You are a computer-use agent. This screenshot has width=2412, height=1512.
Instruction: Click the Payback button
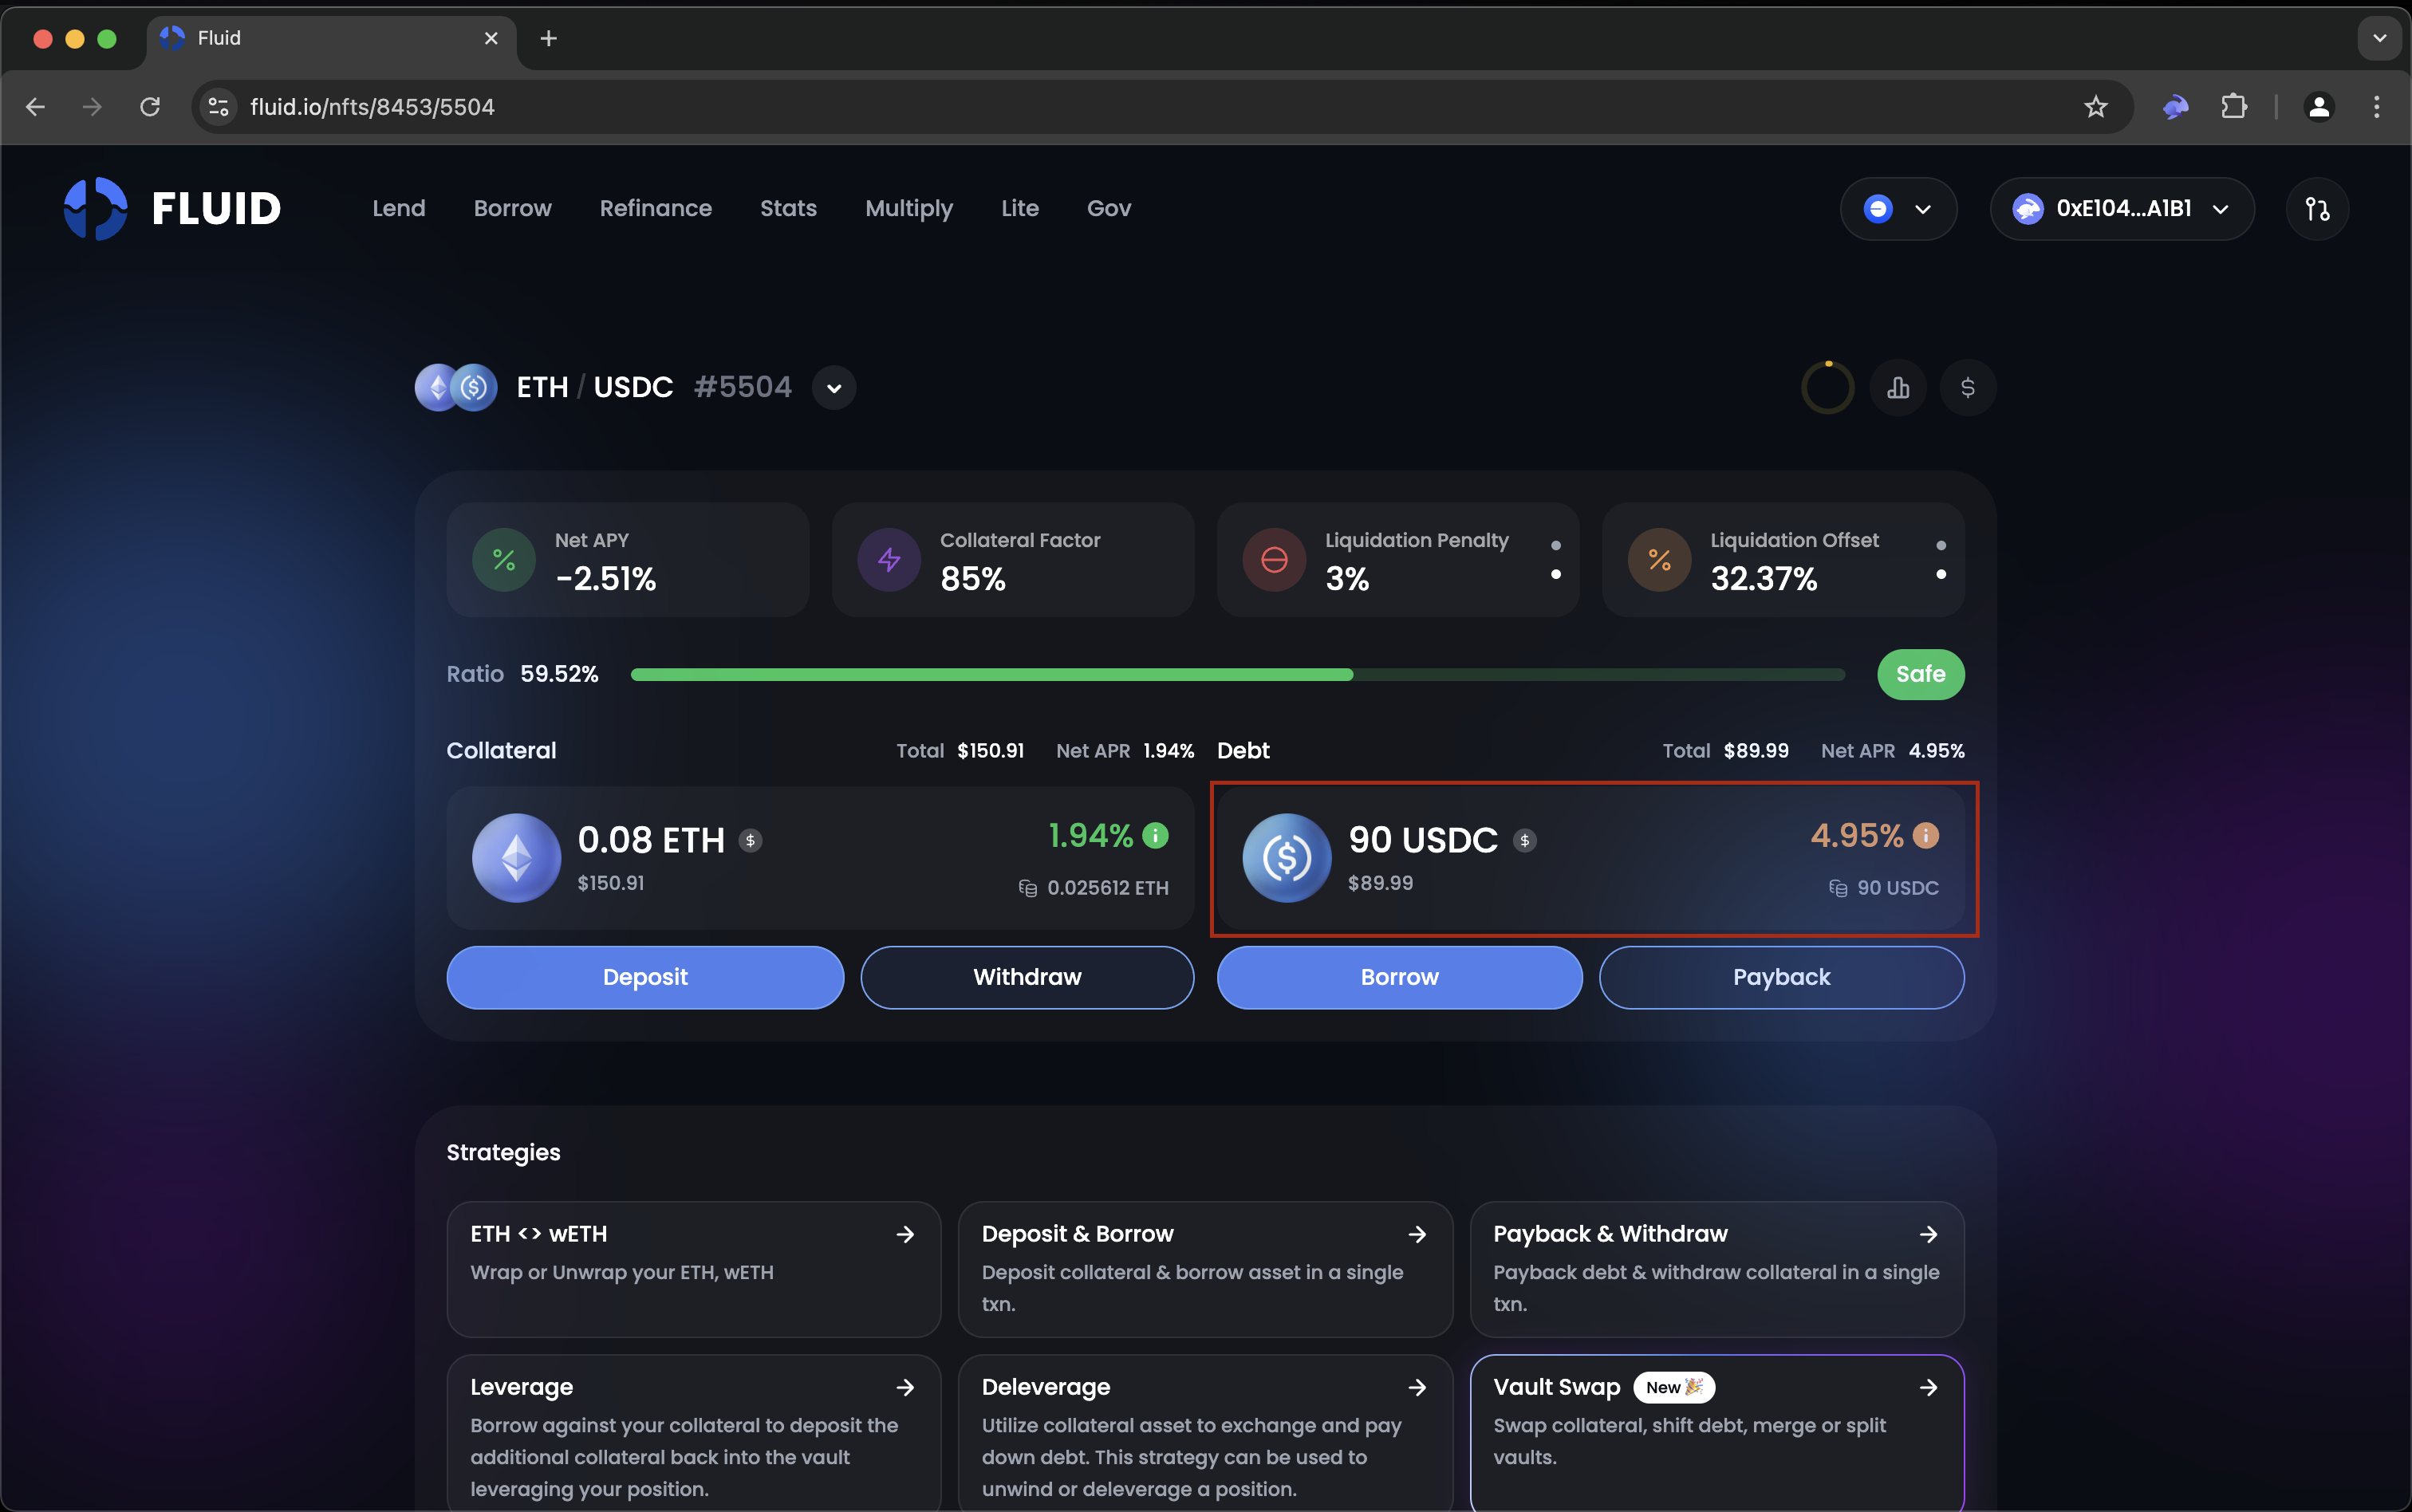click(x=1781, y=978)
